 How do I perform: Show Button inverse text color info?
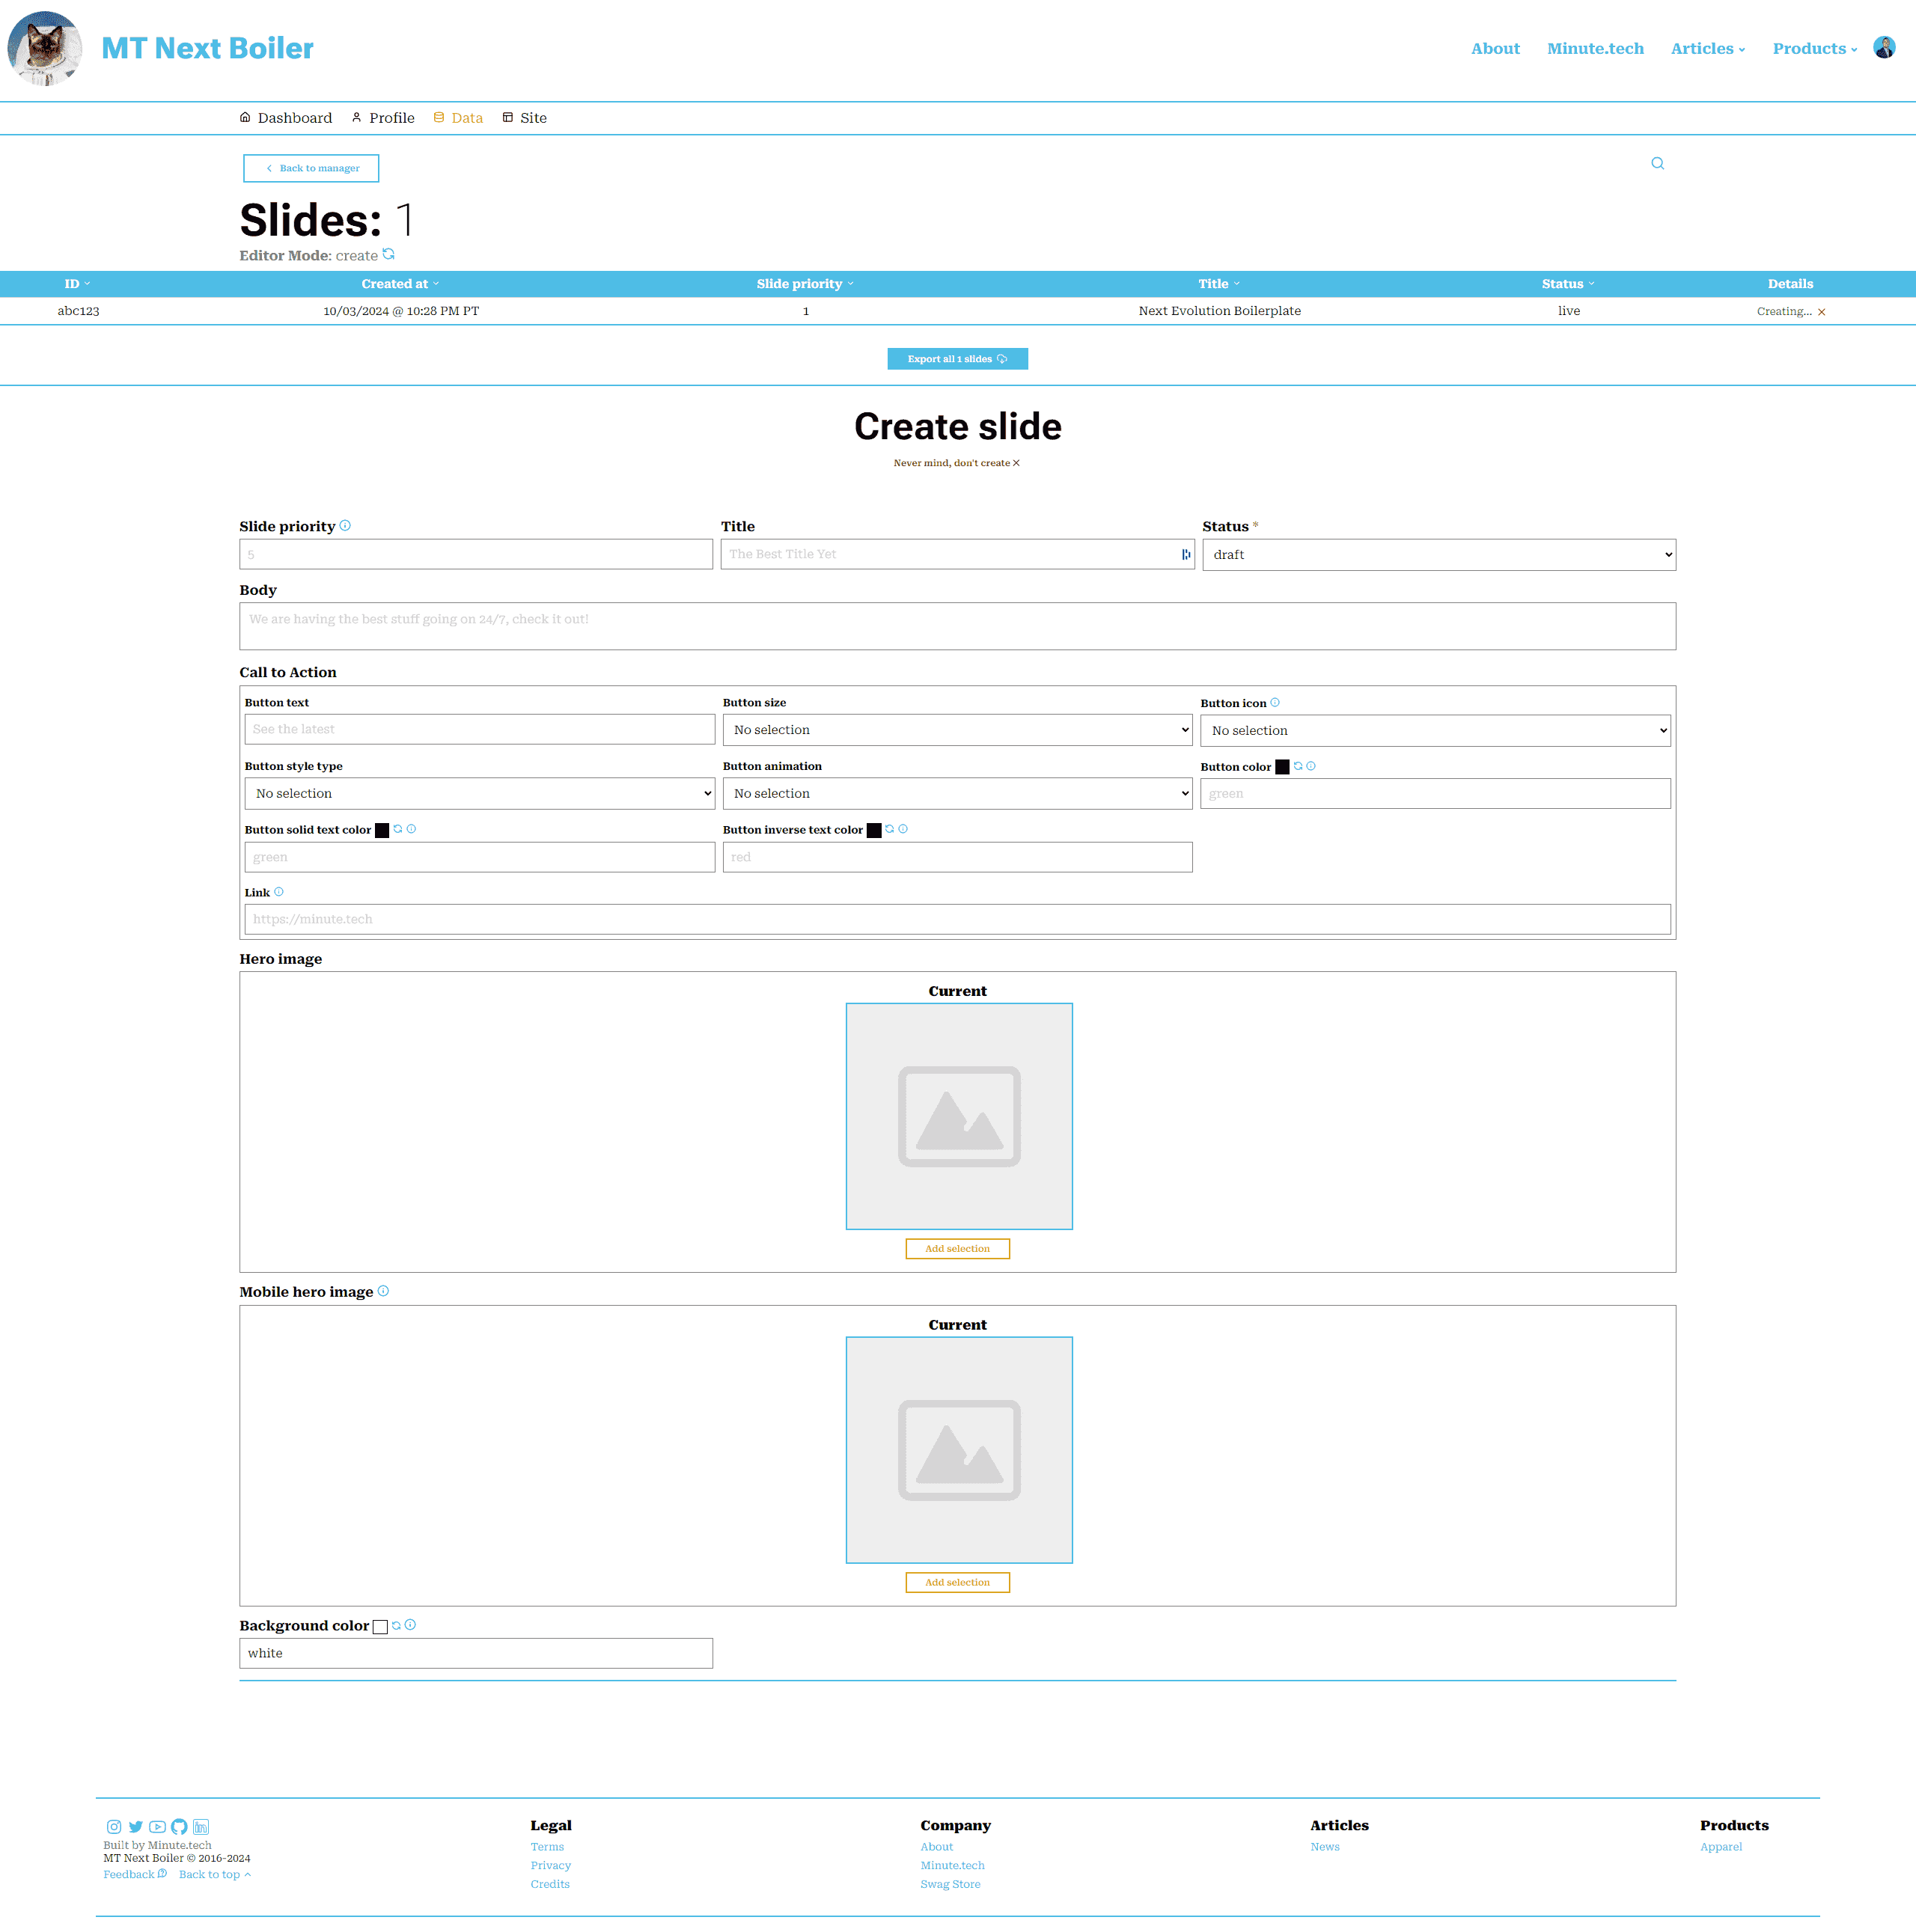(x=903, y=829)
